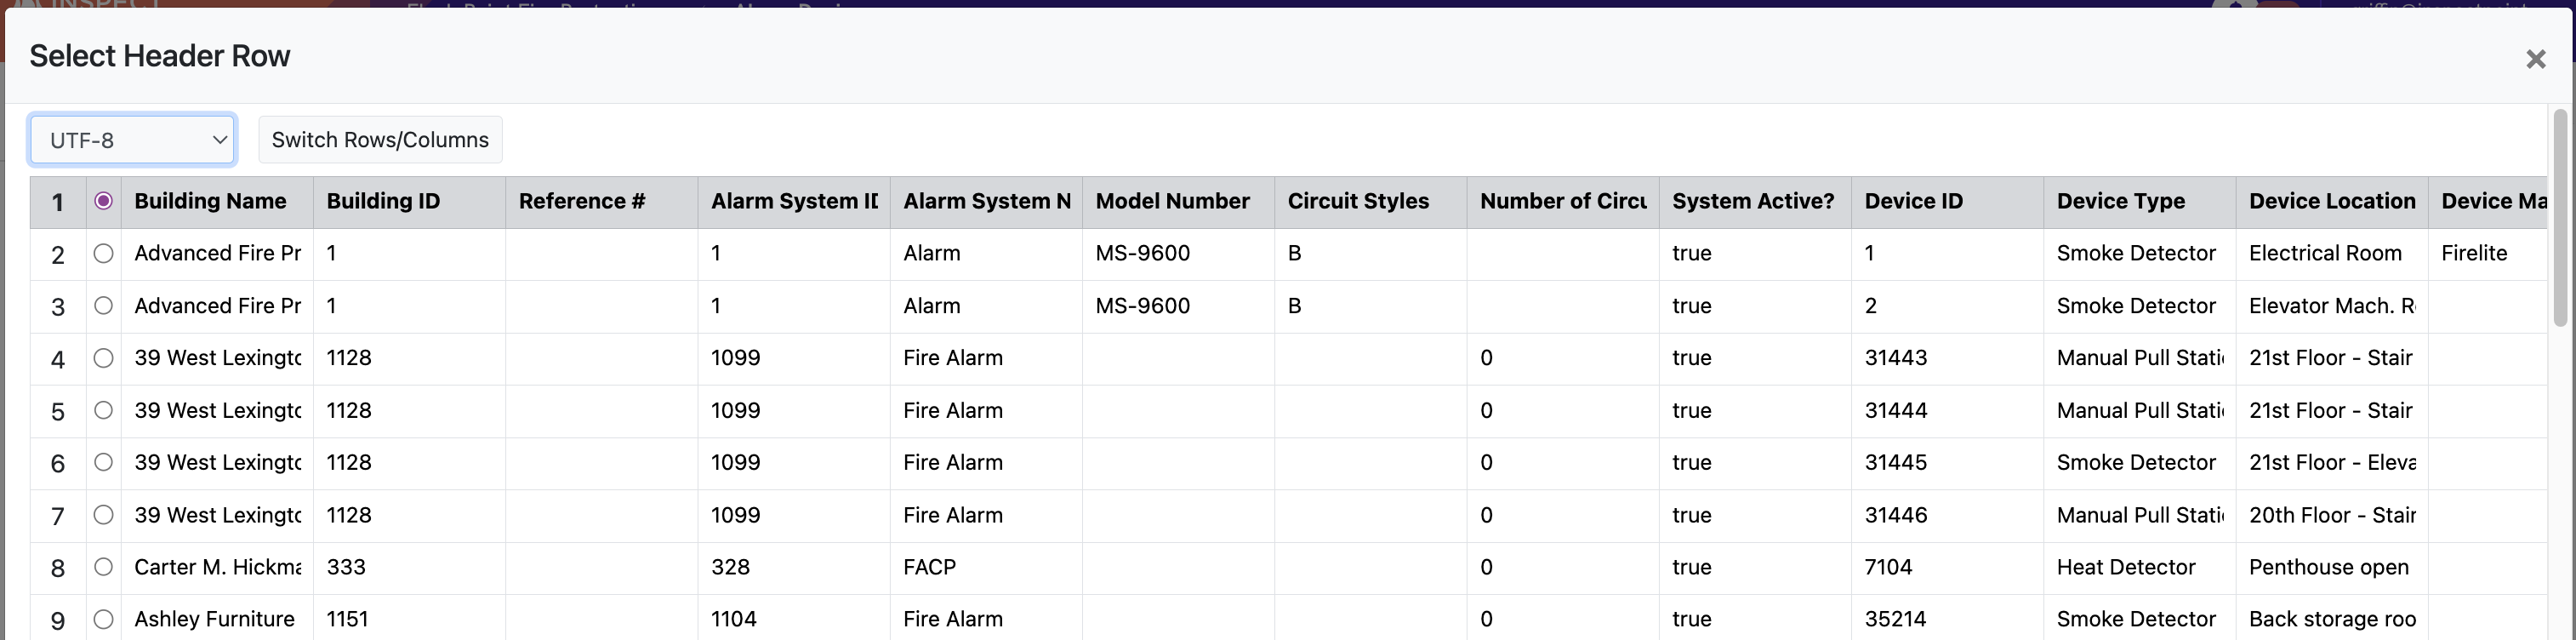Select row 8 radio button as header
Viewport: 2576px width, 640px height.
pos(103,567)
